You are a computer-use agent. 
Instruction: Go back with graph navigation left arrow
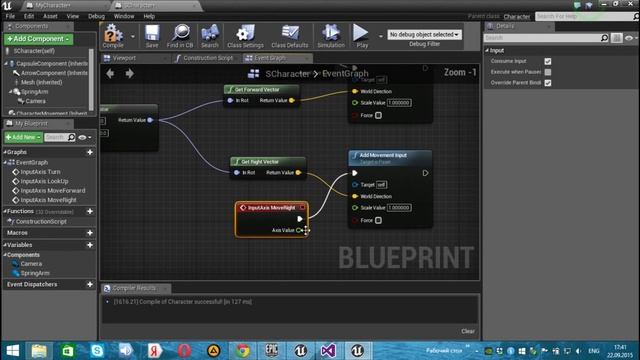click(x=110, y=73)
